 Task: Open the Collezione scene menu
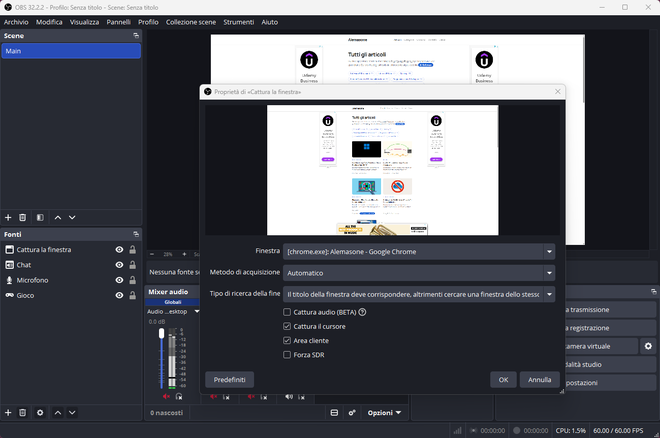click(x=191, y=22)
